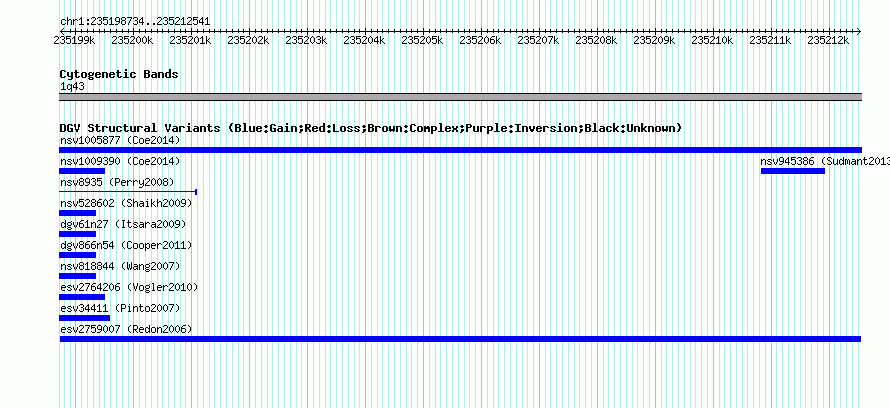Click the 1q43 band label
Screen dimensions: 890x408
[x=72, y=86]
